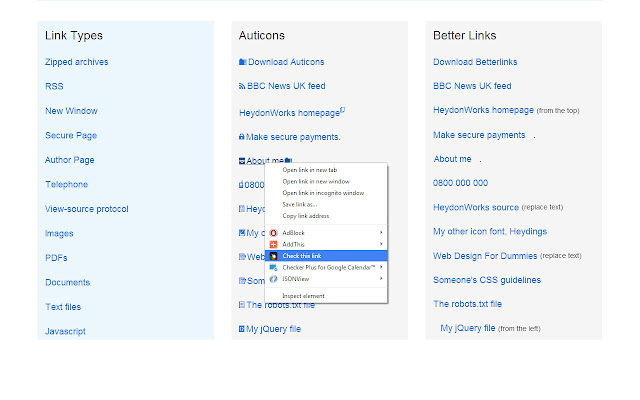Click the JavaScript icon before My jQuery file
Viewport: 640px width, 400px height.
tap(242, 329)
